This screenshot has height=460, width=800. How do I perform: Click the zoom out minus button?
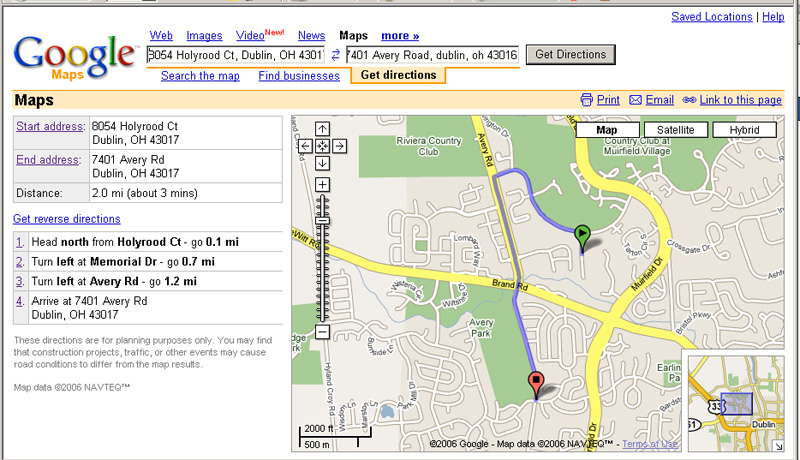[x=322, y=331]
